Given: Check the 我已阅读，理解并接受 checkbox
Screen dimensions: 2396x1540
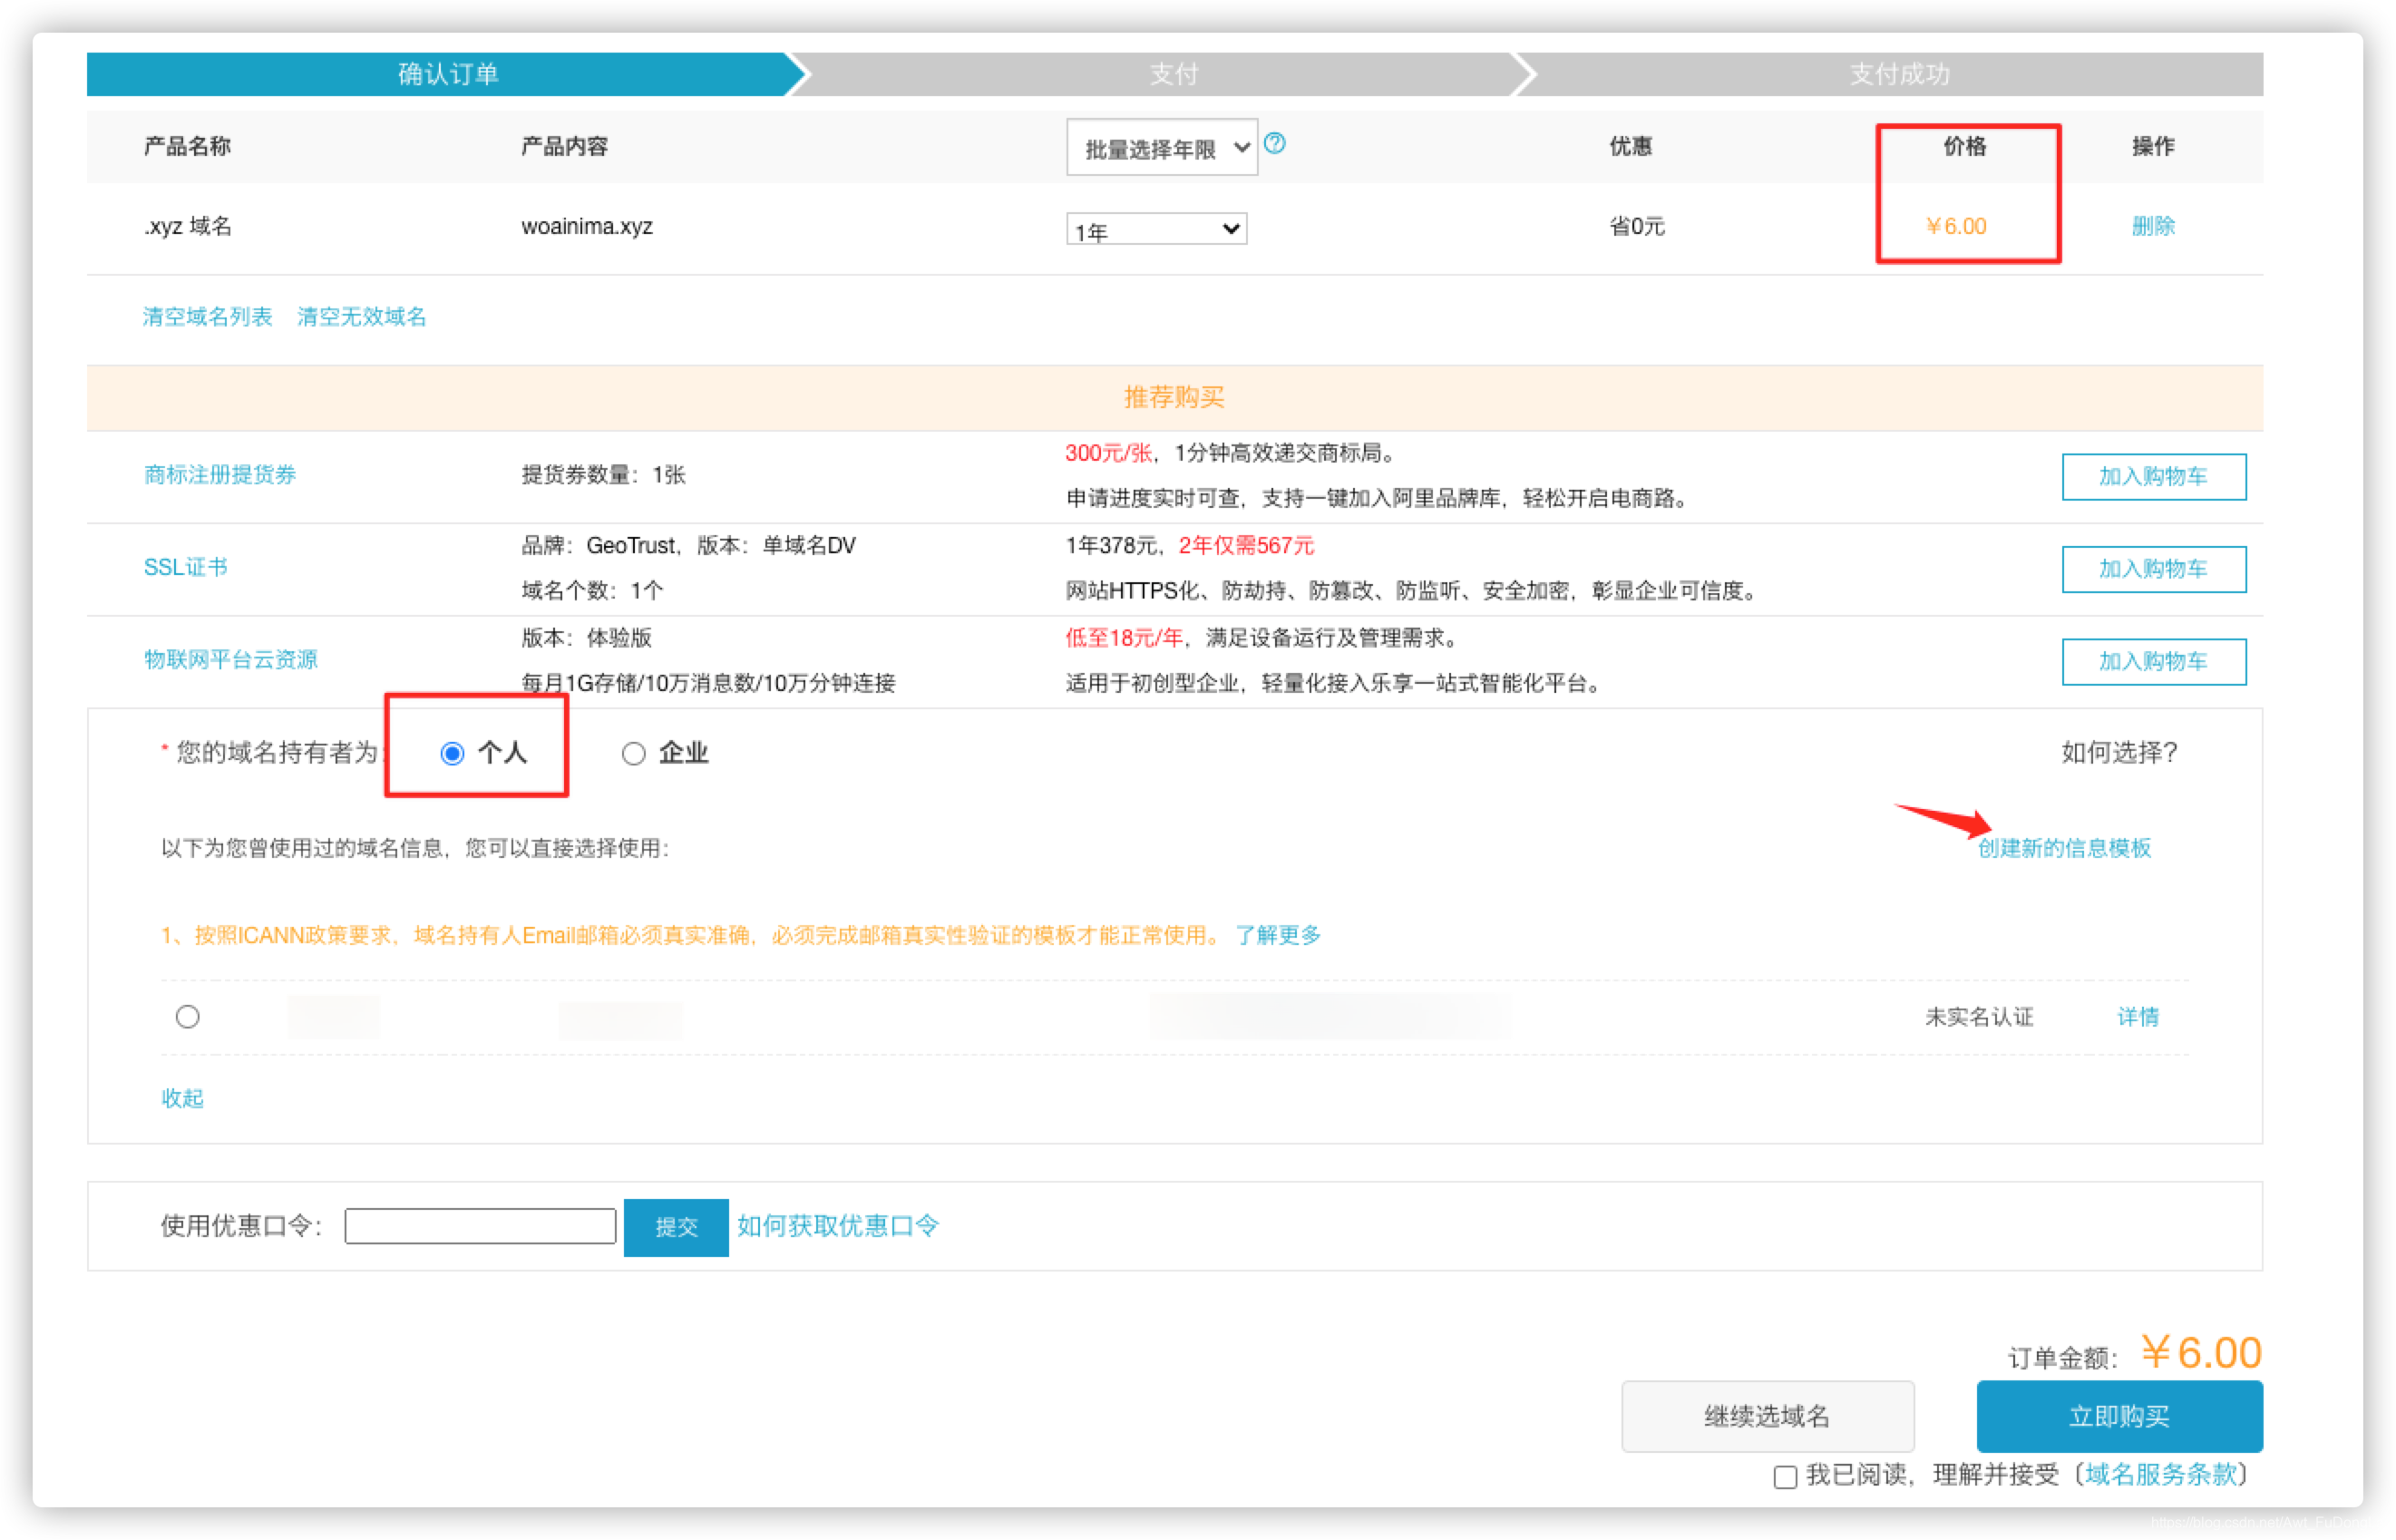Looking at the screenshot, I should (1785, 1478).
